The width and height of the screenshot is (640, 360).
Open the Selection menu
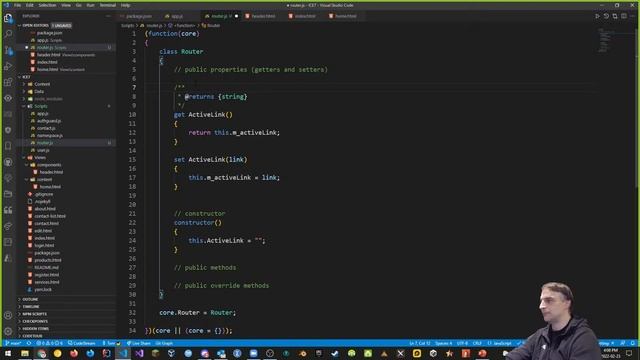(47, 5)
